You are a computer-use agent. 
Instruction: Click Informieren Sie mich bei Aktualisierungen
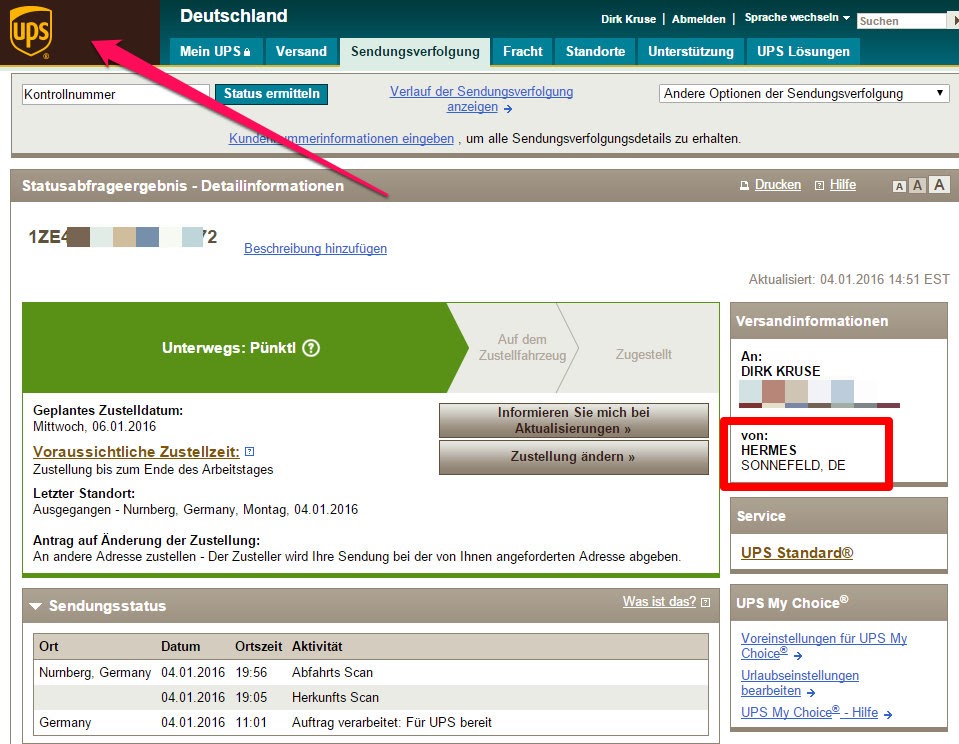click(574, 420)
